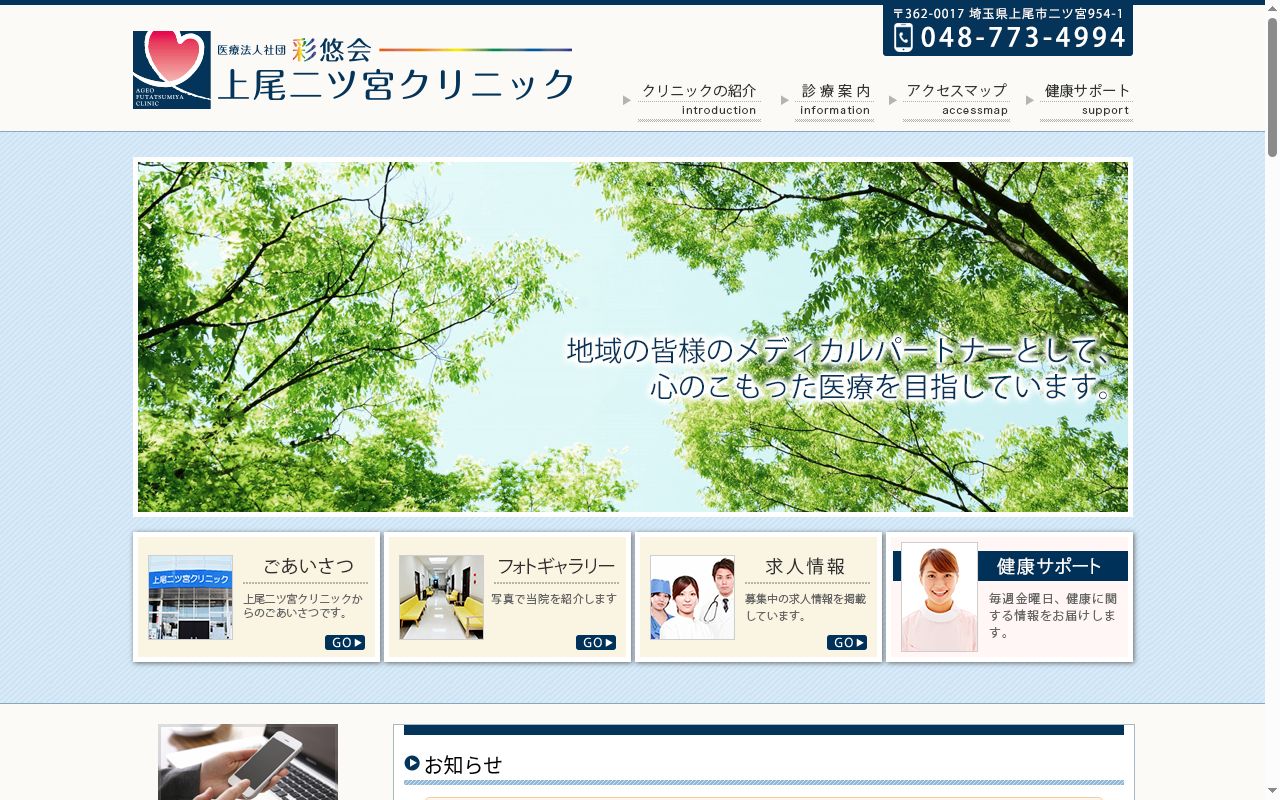Click the phone icon beside the number
Viewport: 1280px width, 800px height.
[x=904, y=38]
